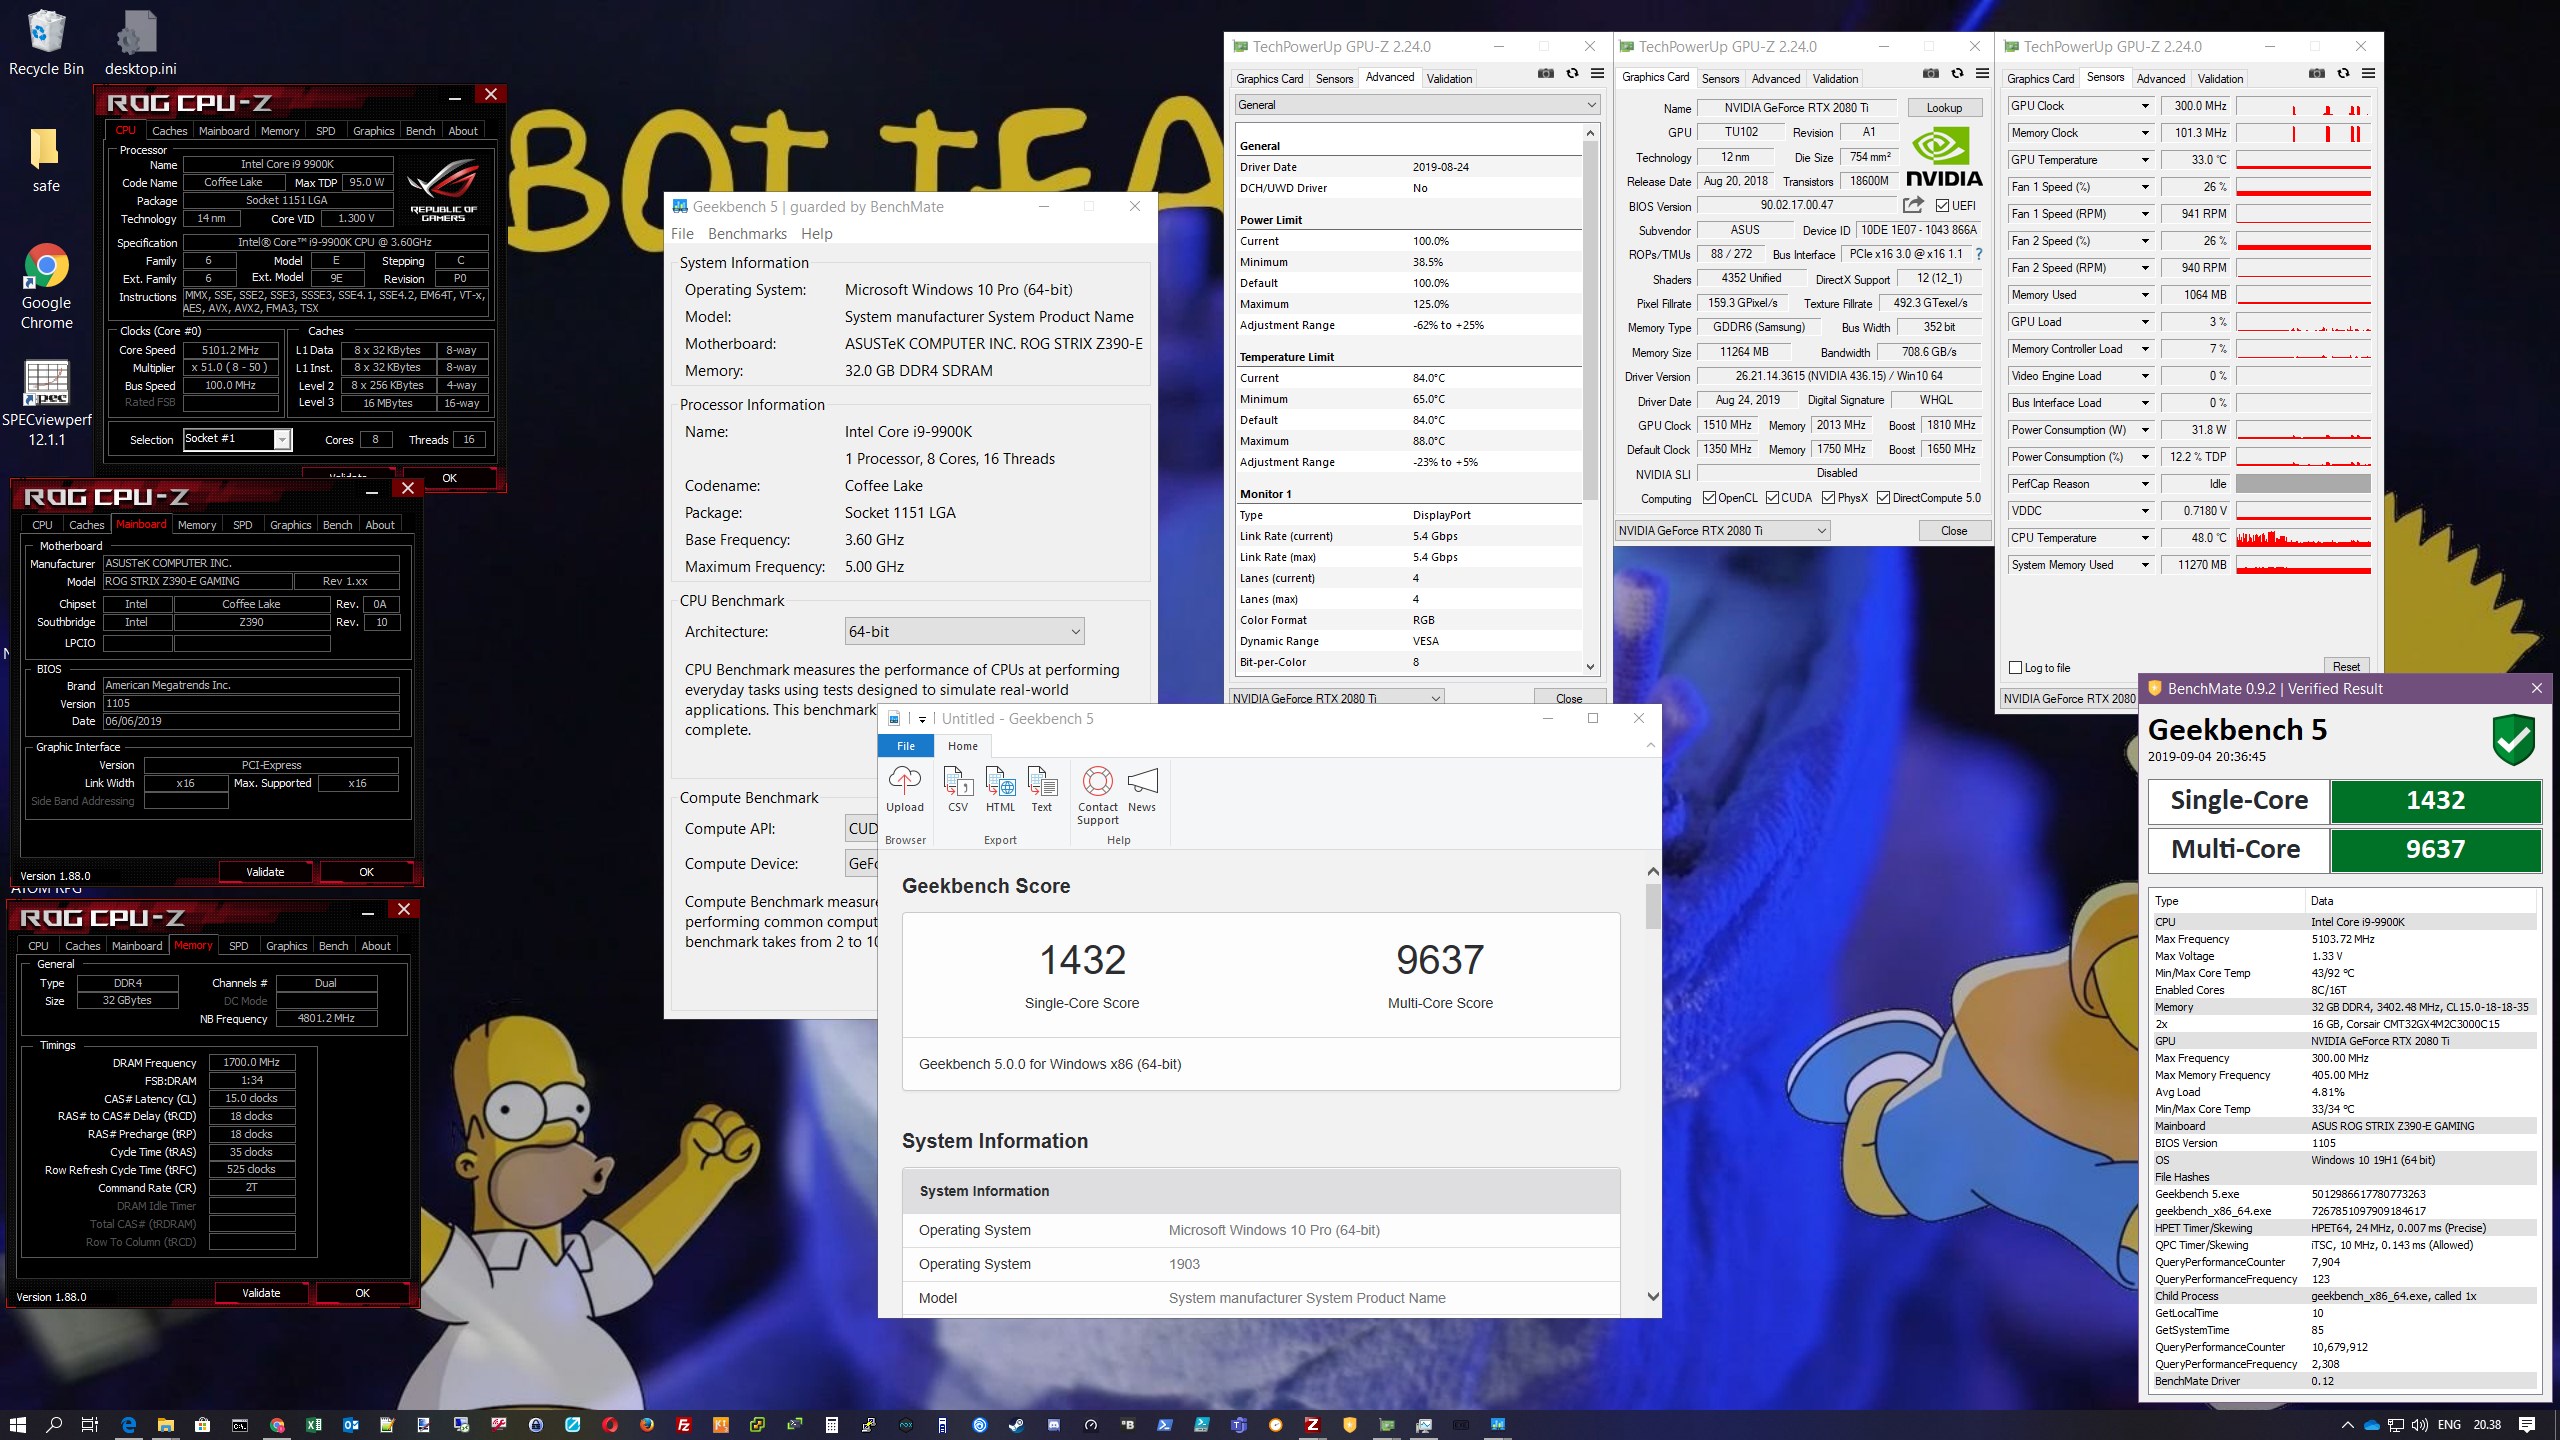The image size is (2560, 1440).
Task: Open the Benchmarks menu in Geekbench 5
Action: 747,234
